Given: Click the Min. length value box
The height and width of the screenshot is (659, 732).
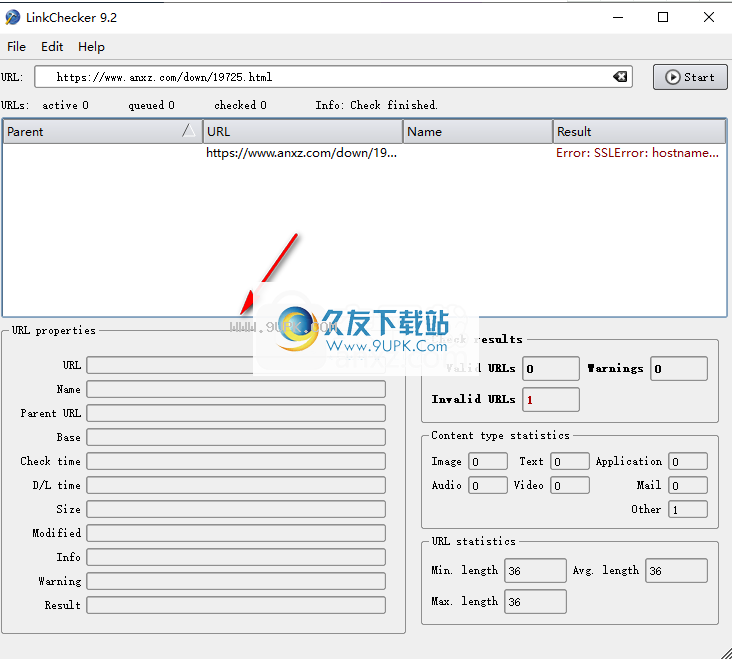Looking at the screenshot, I should [535, 571].
